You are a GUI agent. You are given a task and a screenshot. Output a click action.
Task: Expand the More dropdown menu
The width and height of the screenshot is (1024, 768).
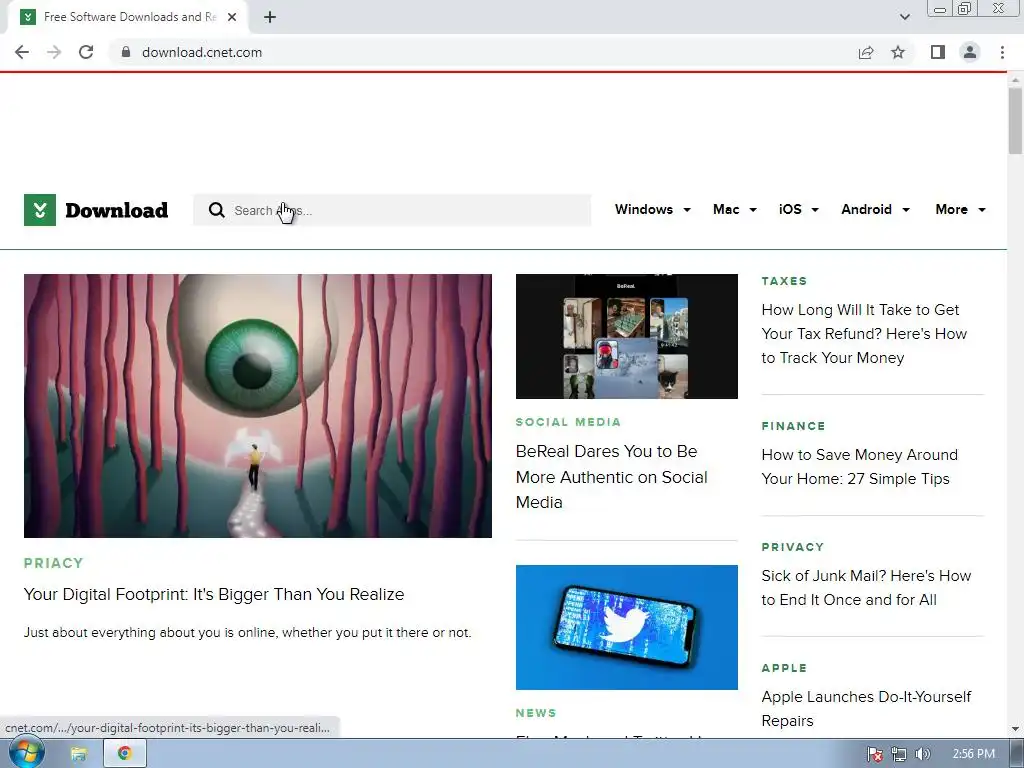coord(960,210)
